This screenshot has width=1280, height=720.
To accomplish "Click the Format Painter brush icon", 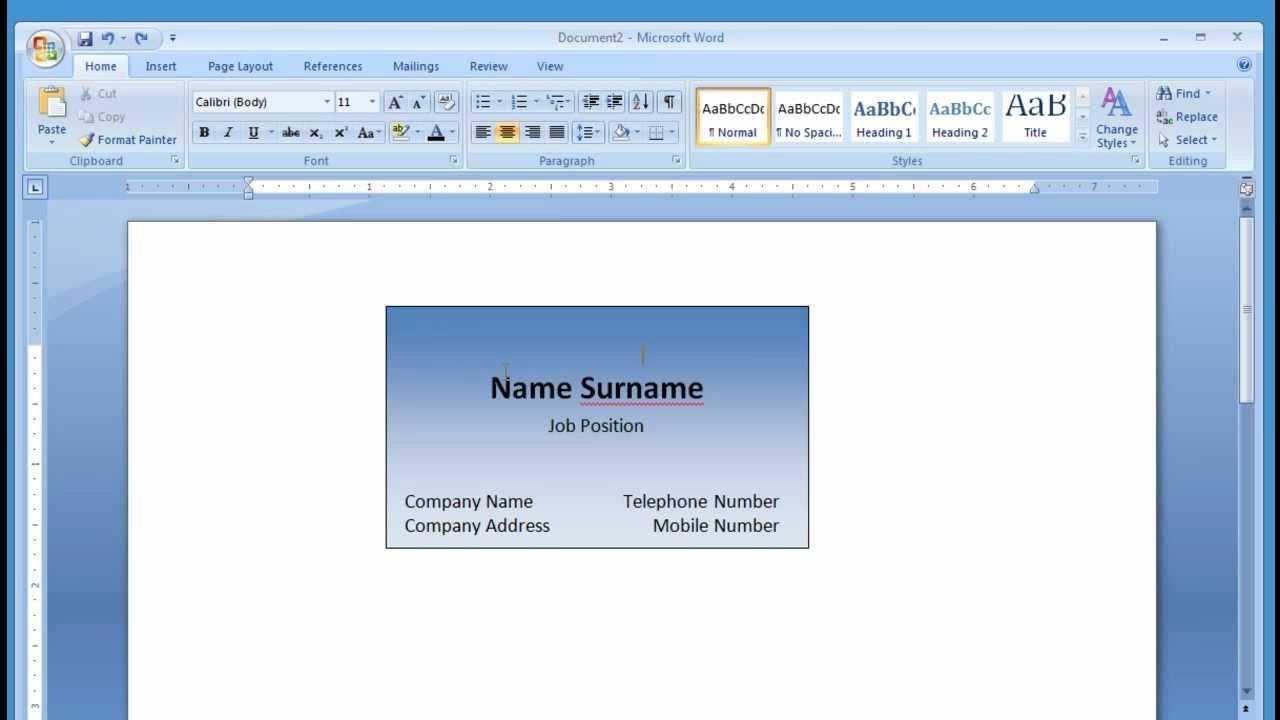I will click(86, 140).
